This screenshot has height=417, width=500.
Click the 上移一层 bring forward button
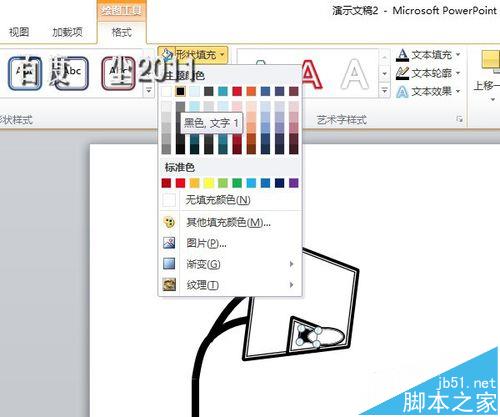coord(488,70)
